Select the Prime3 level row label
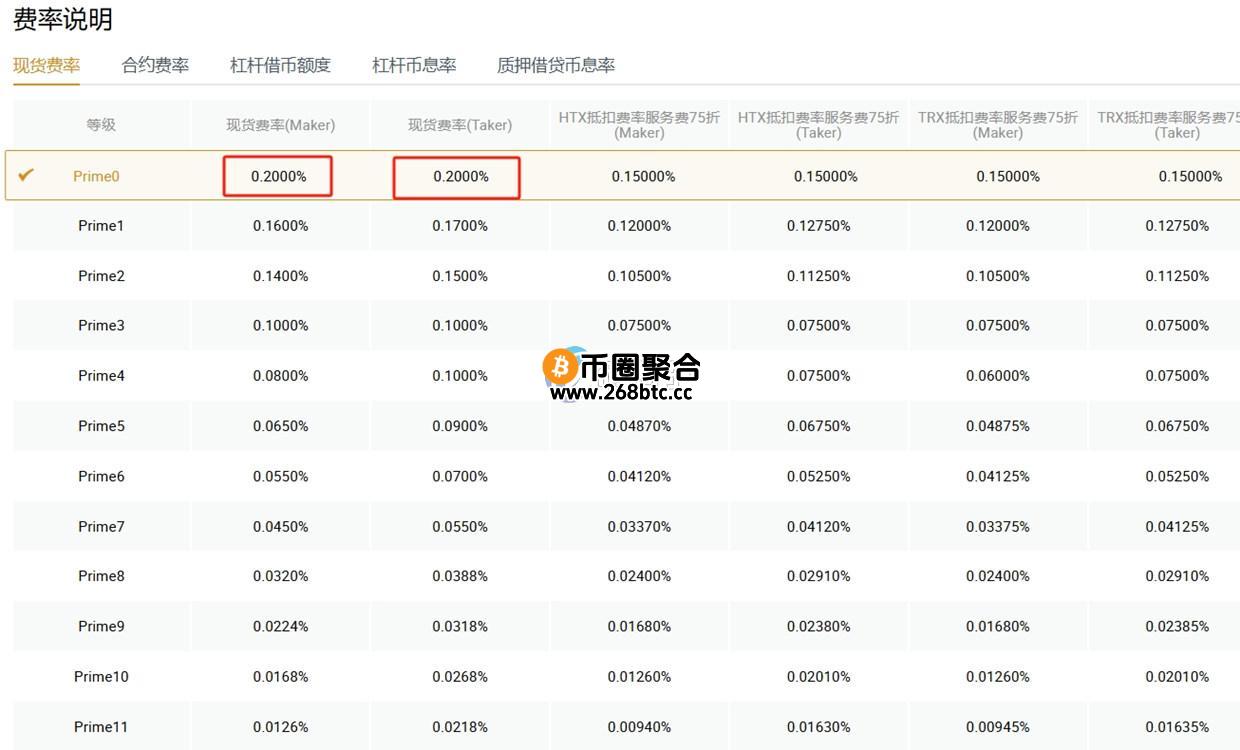The image size is (1240, 750). 101,326
